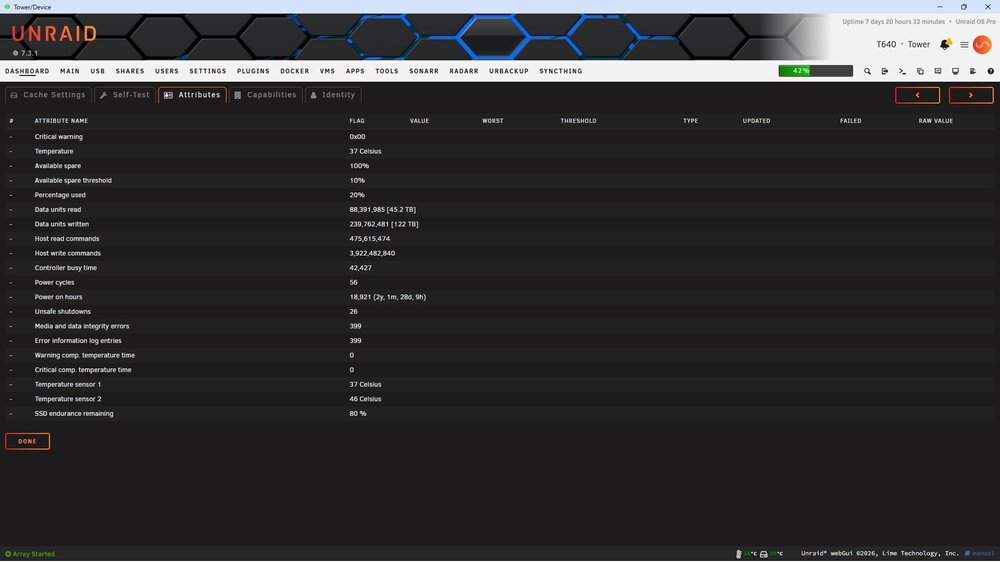Click the motherboard temperature icon in footer
The image size is (1000, 562).
[739, 554]
